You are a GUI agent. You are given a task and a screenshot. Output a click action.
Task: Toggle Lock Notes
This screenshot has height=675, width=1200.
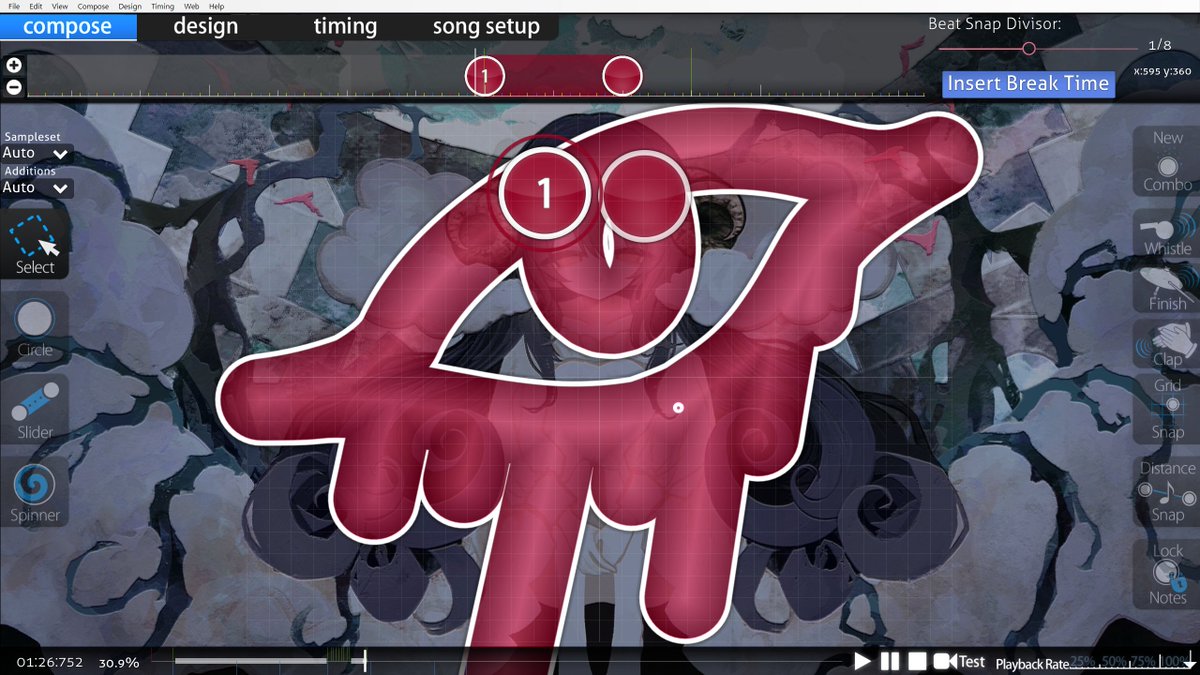tap(1167, 575)
